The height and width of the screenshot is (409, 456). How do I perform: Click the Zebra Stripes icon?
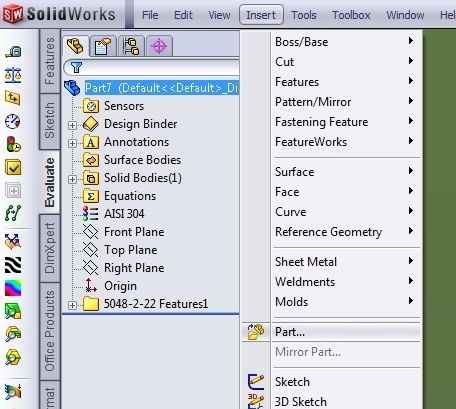(x=13, y=265)
